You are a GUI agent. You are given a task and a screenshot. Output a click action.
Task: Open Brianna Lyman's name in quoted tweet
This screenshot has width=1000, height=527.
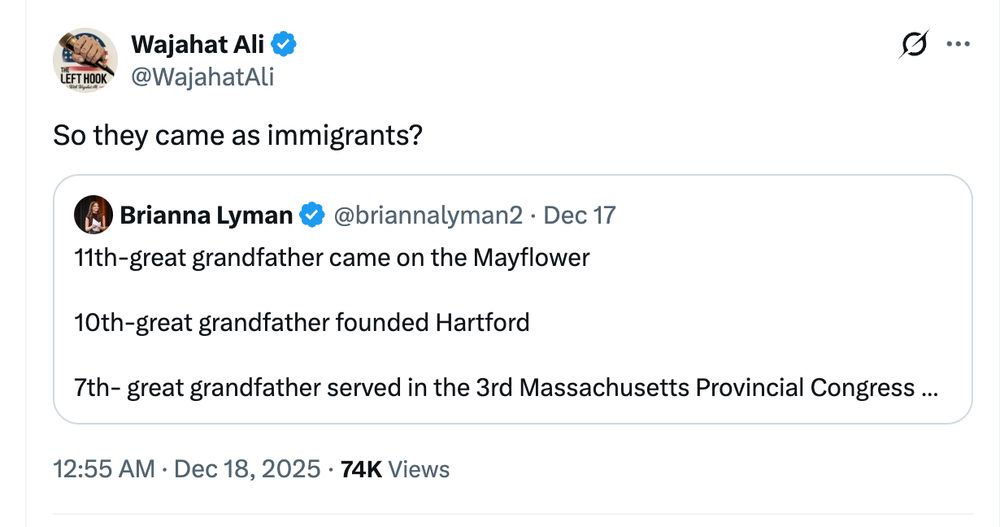tap(206, 215)
